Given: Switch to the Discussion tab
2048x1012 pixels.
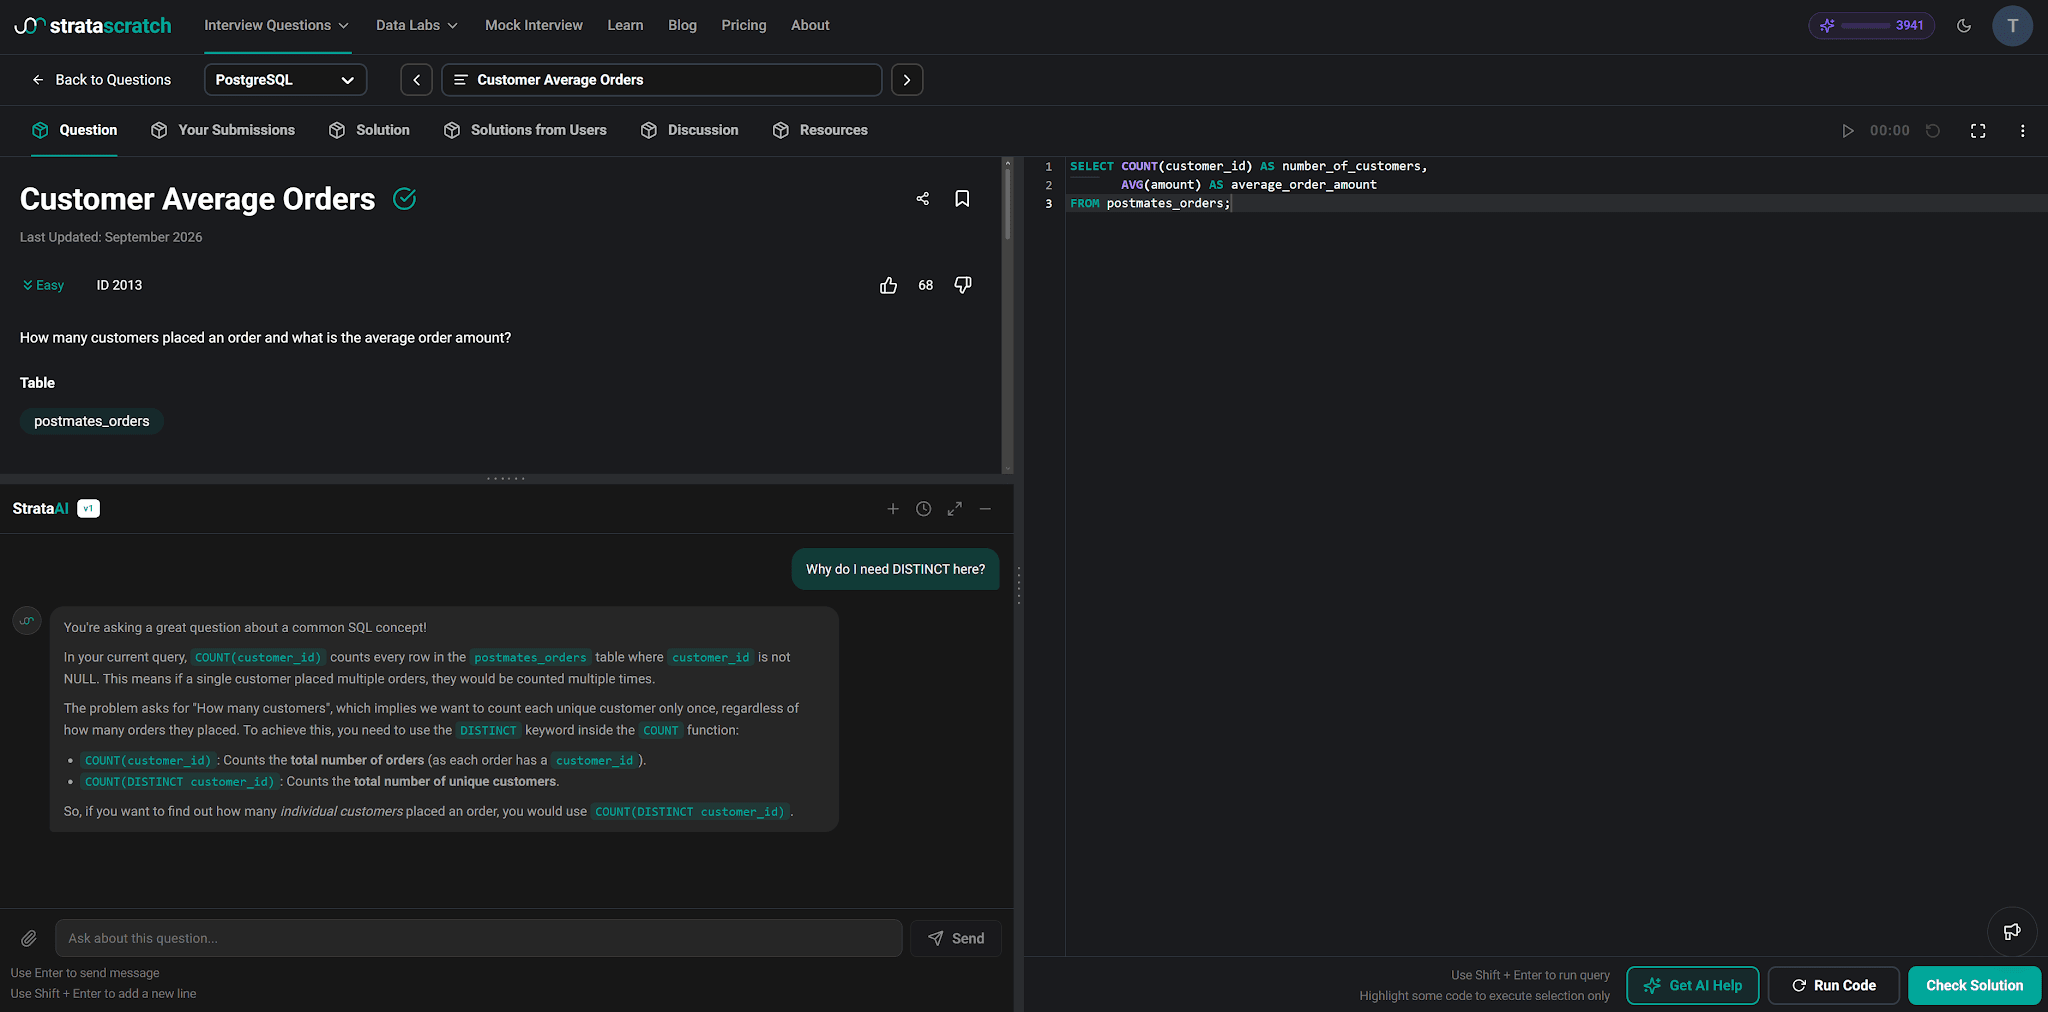Looking at the screenshot, I should pos(690,130).
